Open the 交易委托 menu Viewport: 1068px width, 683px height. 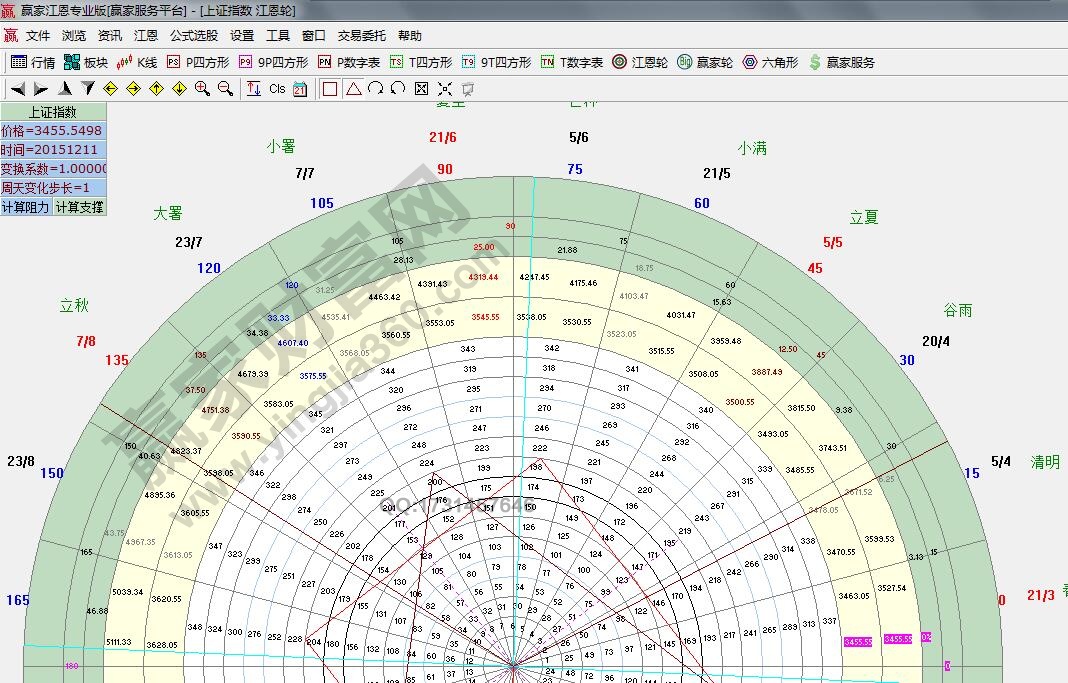coord(361,35)
